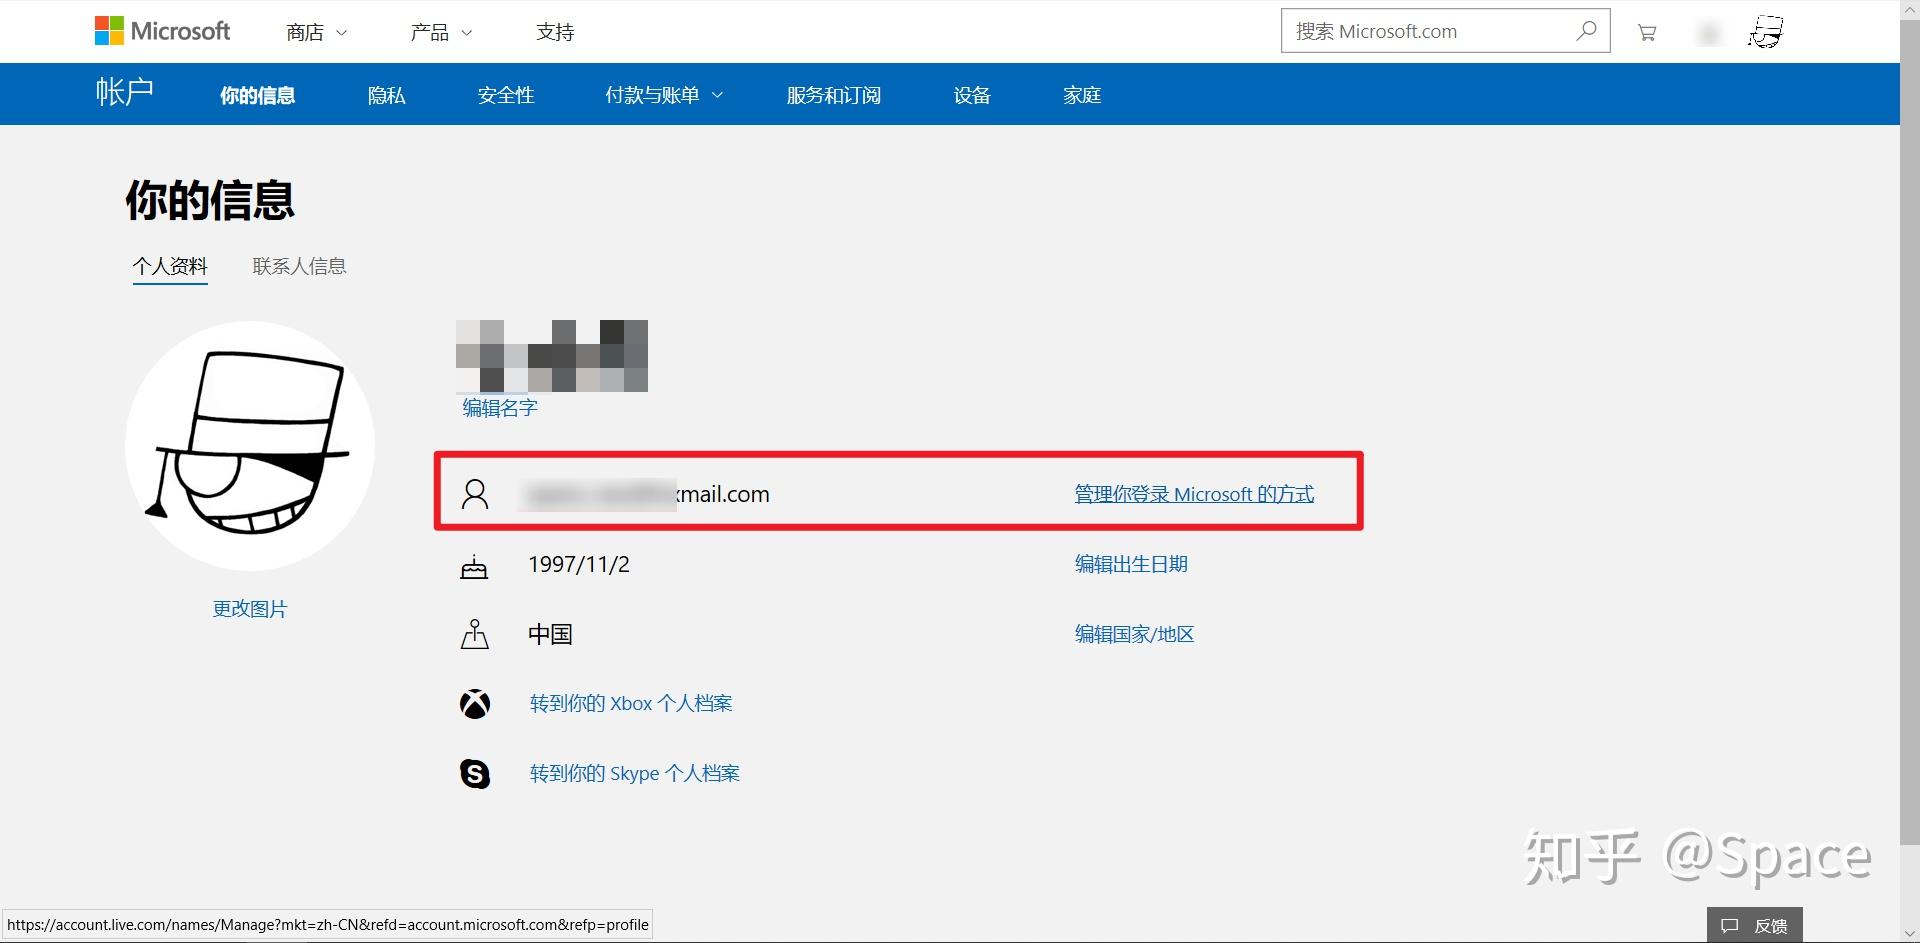Expand the 商店 dropdown menu
The image size is (1920, 943).
[x=314, y=32]
